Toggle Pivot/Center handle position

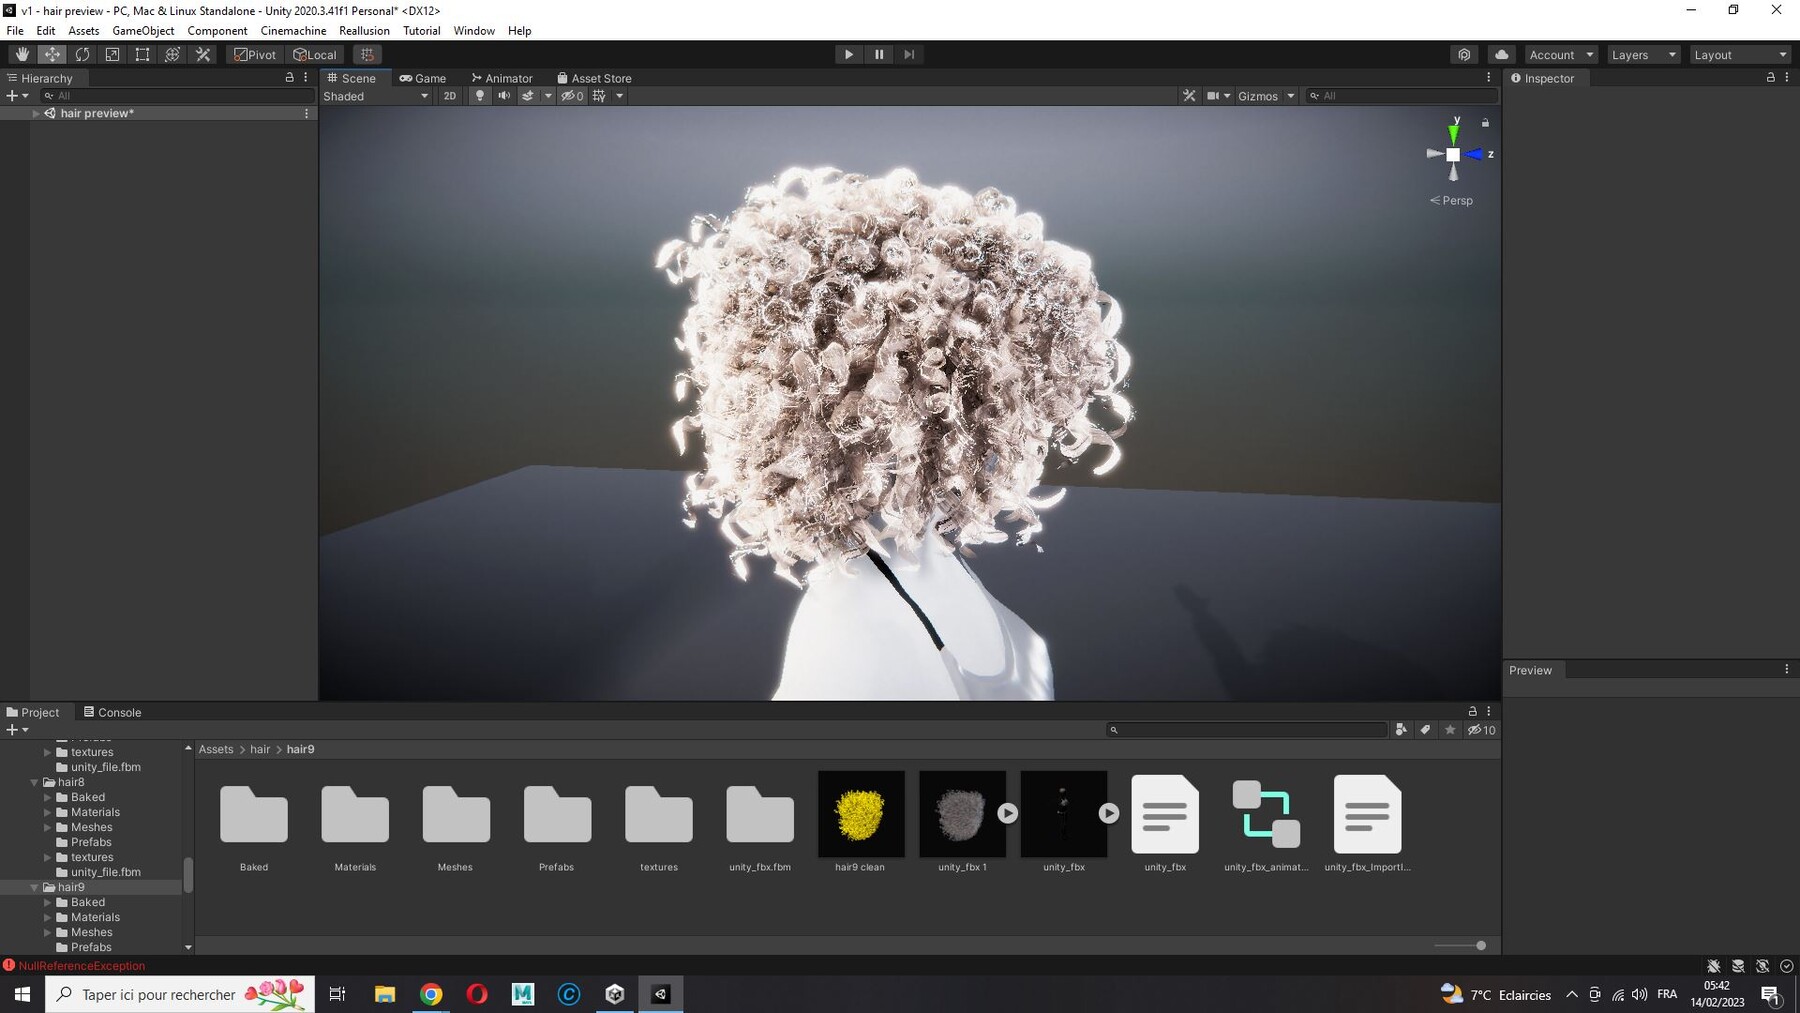[x=255, y=55]
